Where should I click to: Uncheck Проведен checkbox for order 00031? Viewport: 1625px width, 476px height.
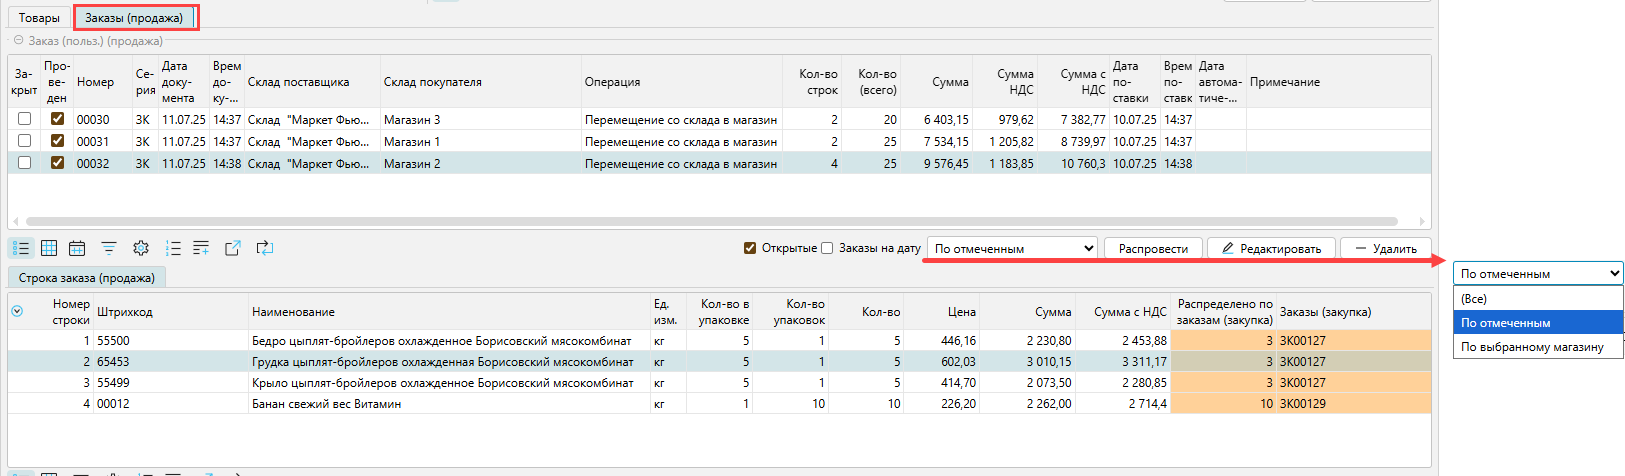point(57,141)
